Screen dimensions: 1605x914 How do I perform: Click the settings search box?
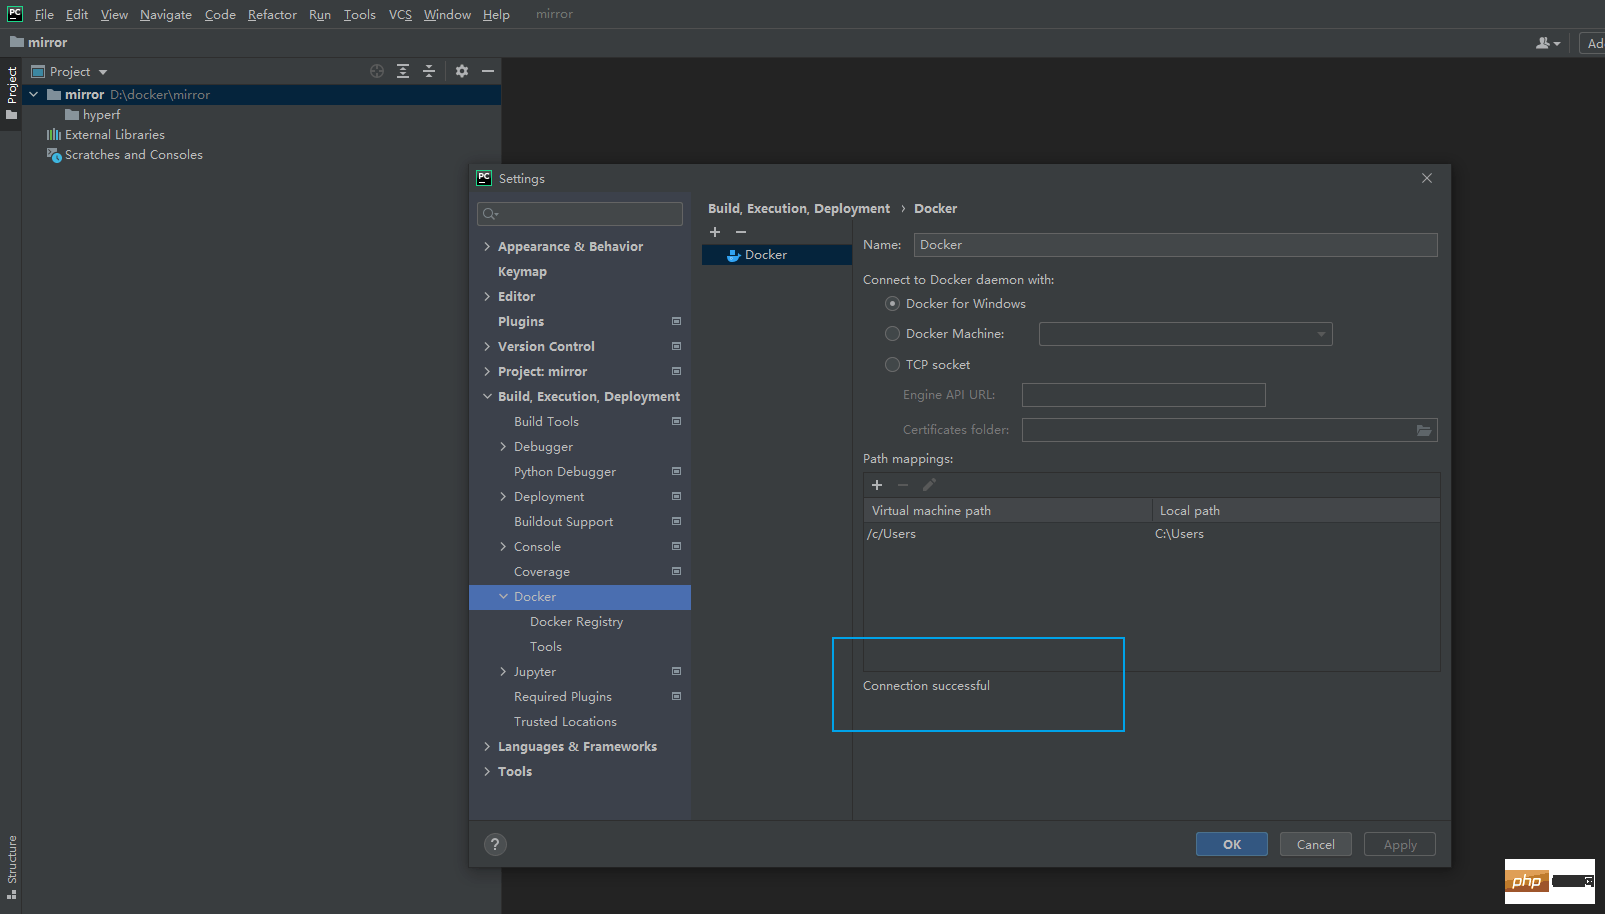point(580,214)
